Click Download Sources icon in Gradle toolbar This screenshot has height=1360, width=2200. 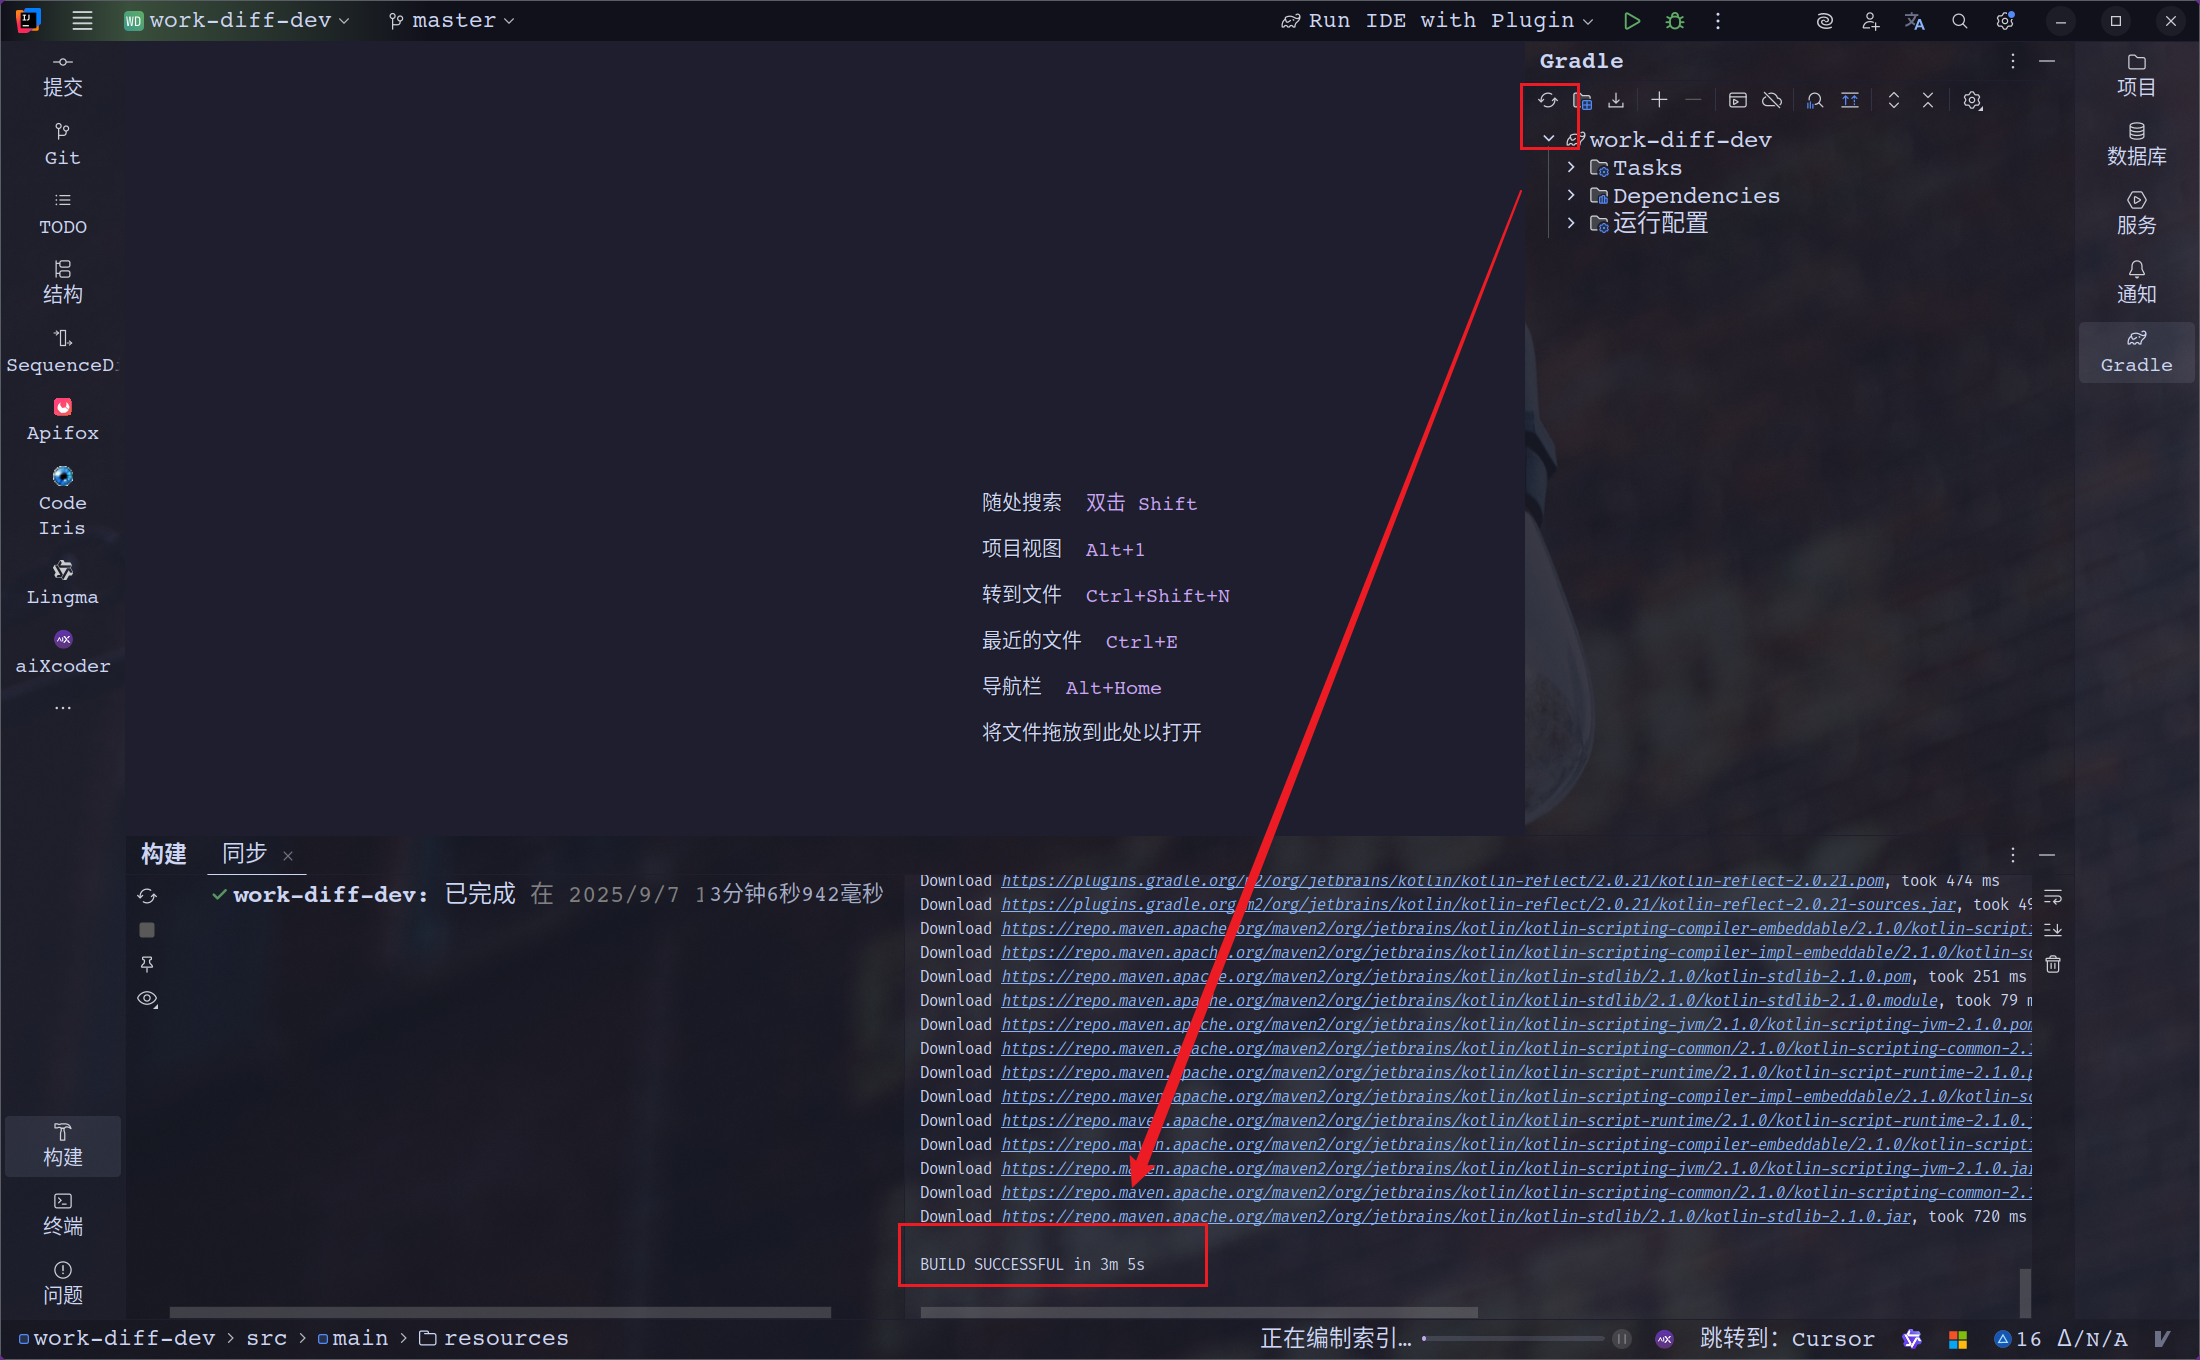(1616, 100)
